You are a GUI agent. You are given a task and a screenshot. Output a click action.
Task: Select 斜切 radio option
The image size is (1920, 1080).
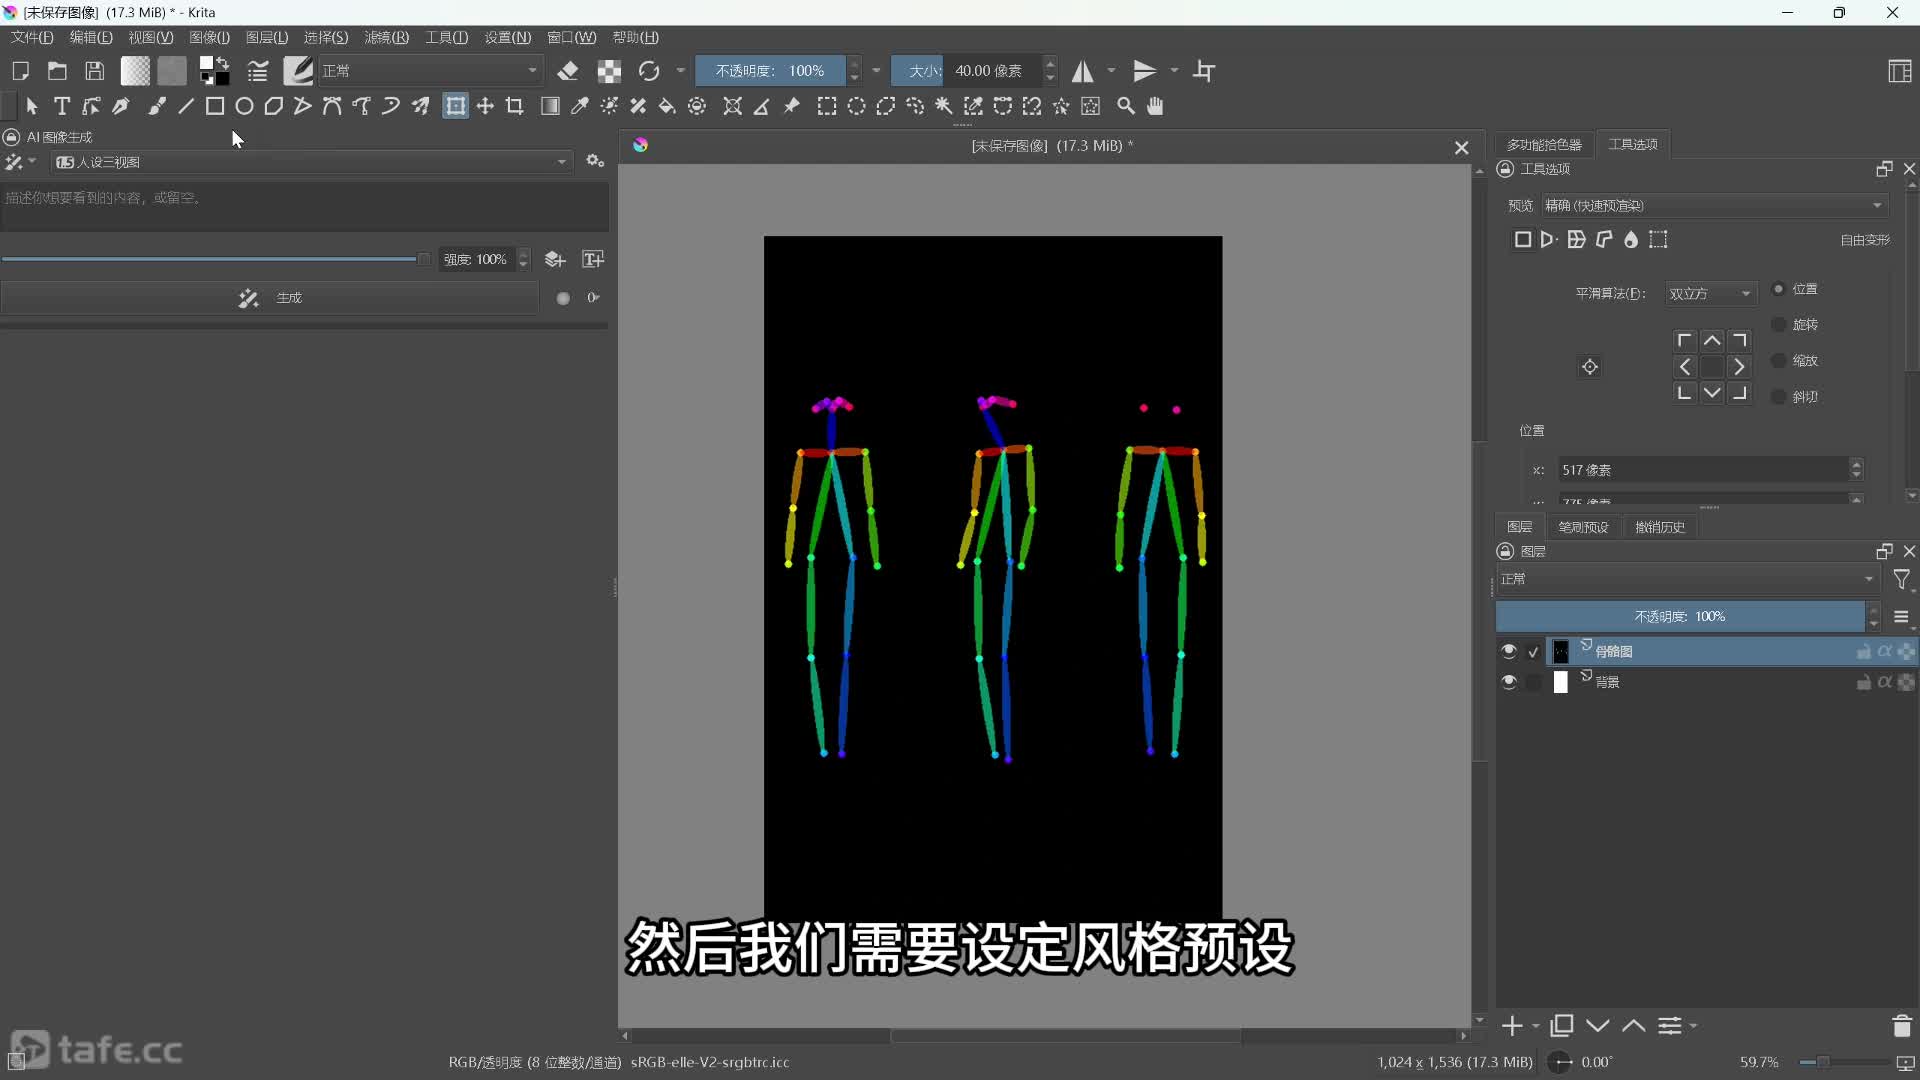1779,397
